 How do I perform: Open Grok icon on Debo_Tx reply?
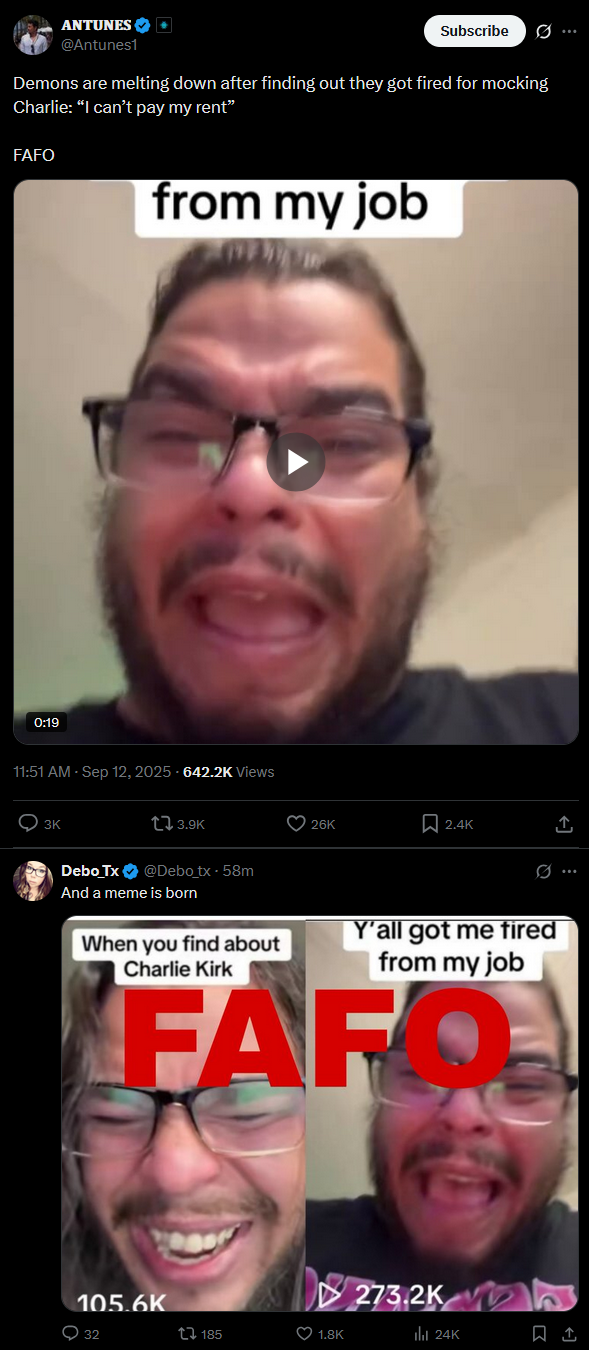(543, 871)
